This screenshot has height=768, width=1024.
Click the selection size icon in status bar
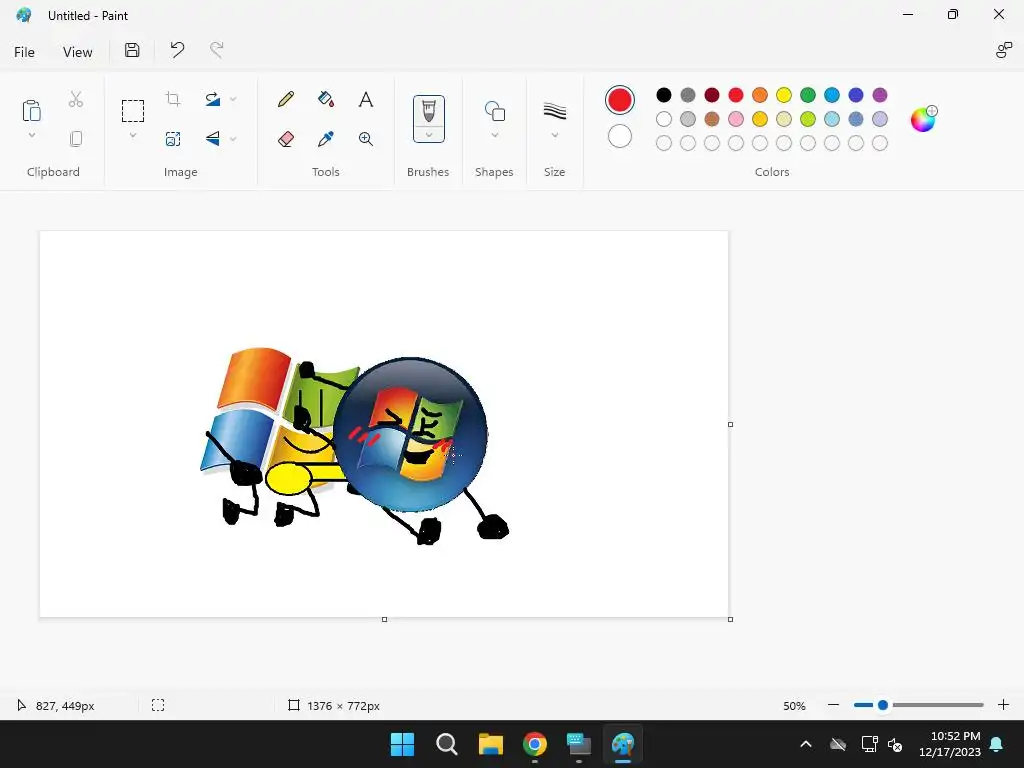pyautogui.click(x=158, y=705)
